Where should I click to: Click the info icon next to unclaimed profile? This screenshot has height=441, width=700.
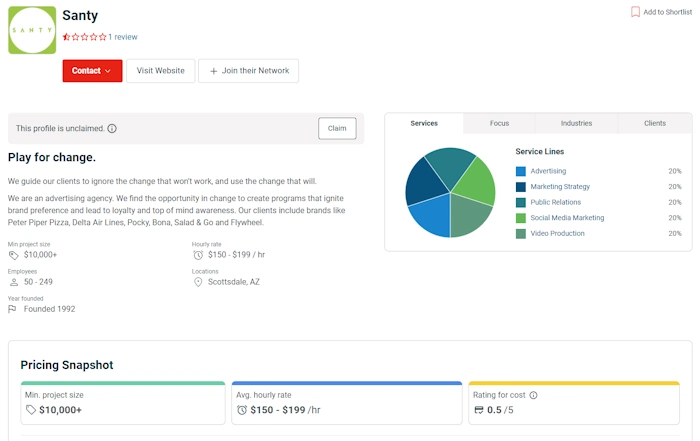tap(112, 129)
